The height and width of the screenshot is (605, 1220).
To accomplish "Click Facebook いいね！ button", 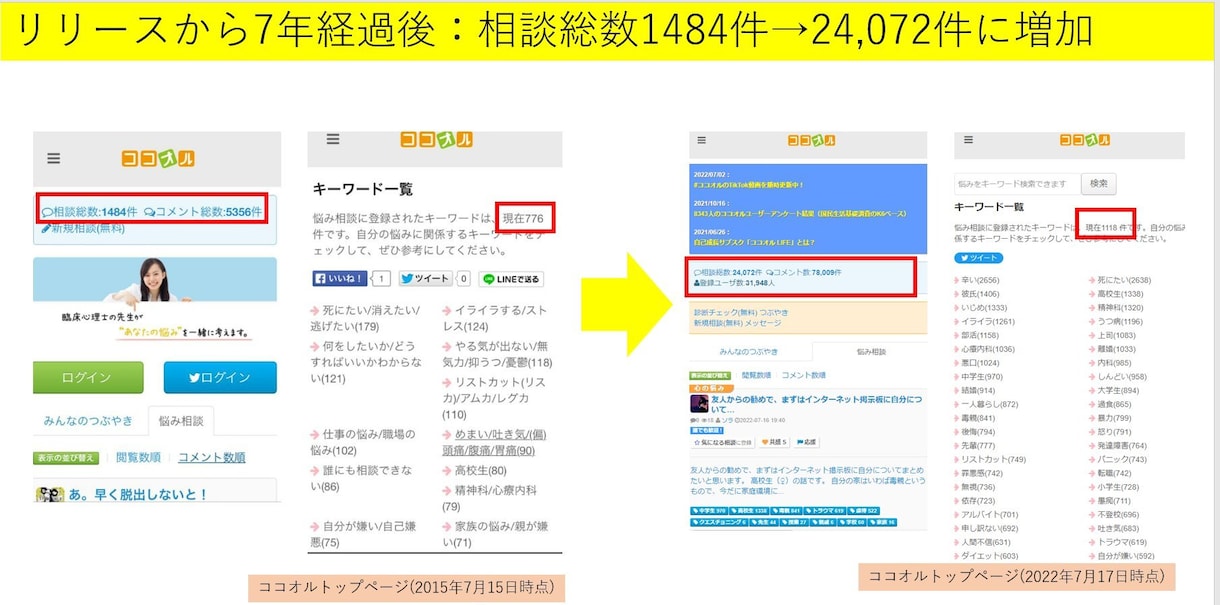I will (341, 279).
